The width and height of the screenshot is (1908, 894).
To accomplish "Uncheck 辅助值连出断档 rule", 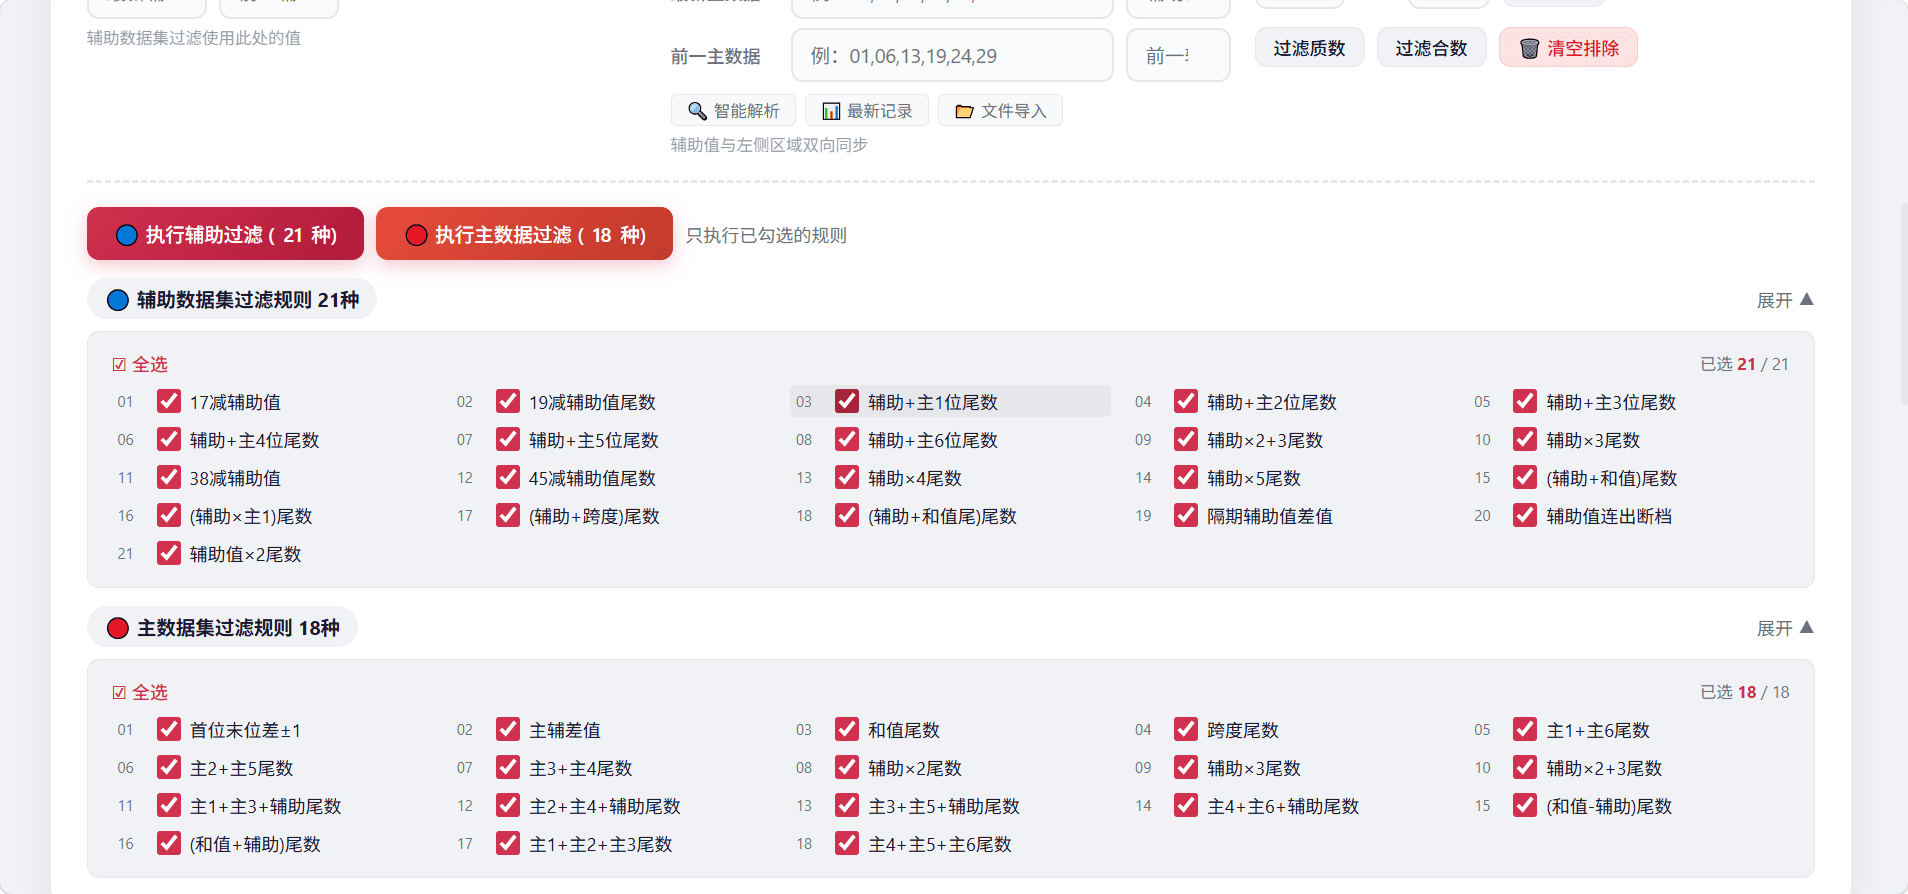I will [1525, 515].
